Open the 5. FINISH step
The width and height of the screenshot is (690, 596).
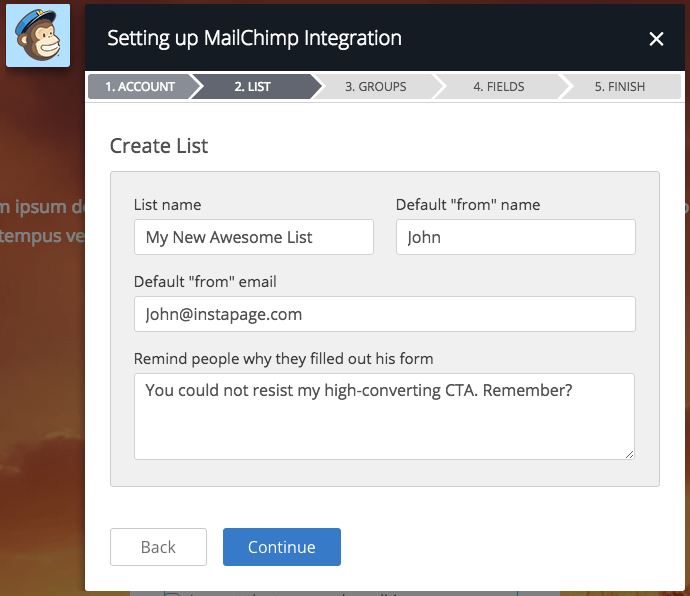[620, 86]
